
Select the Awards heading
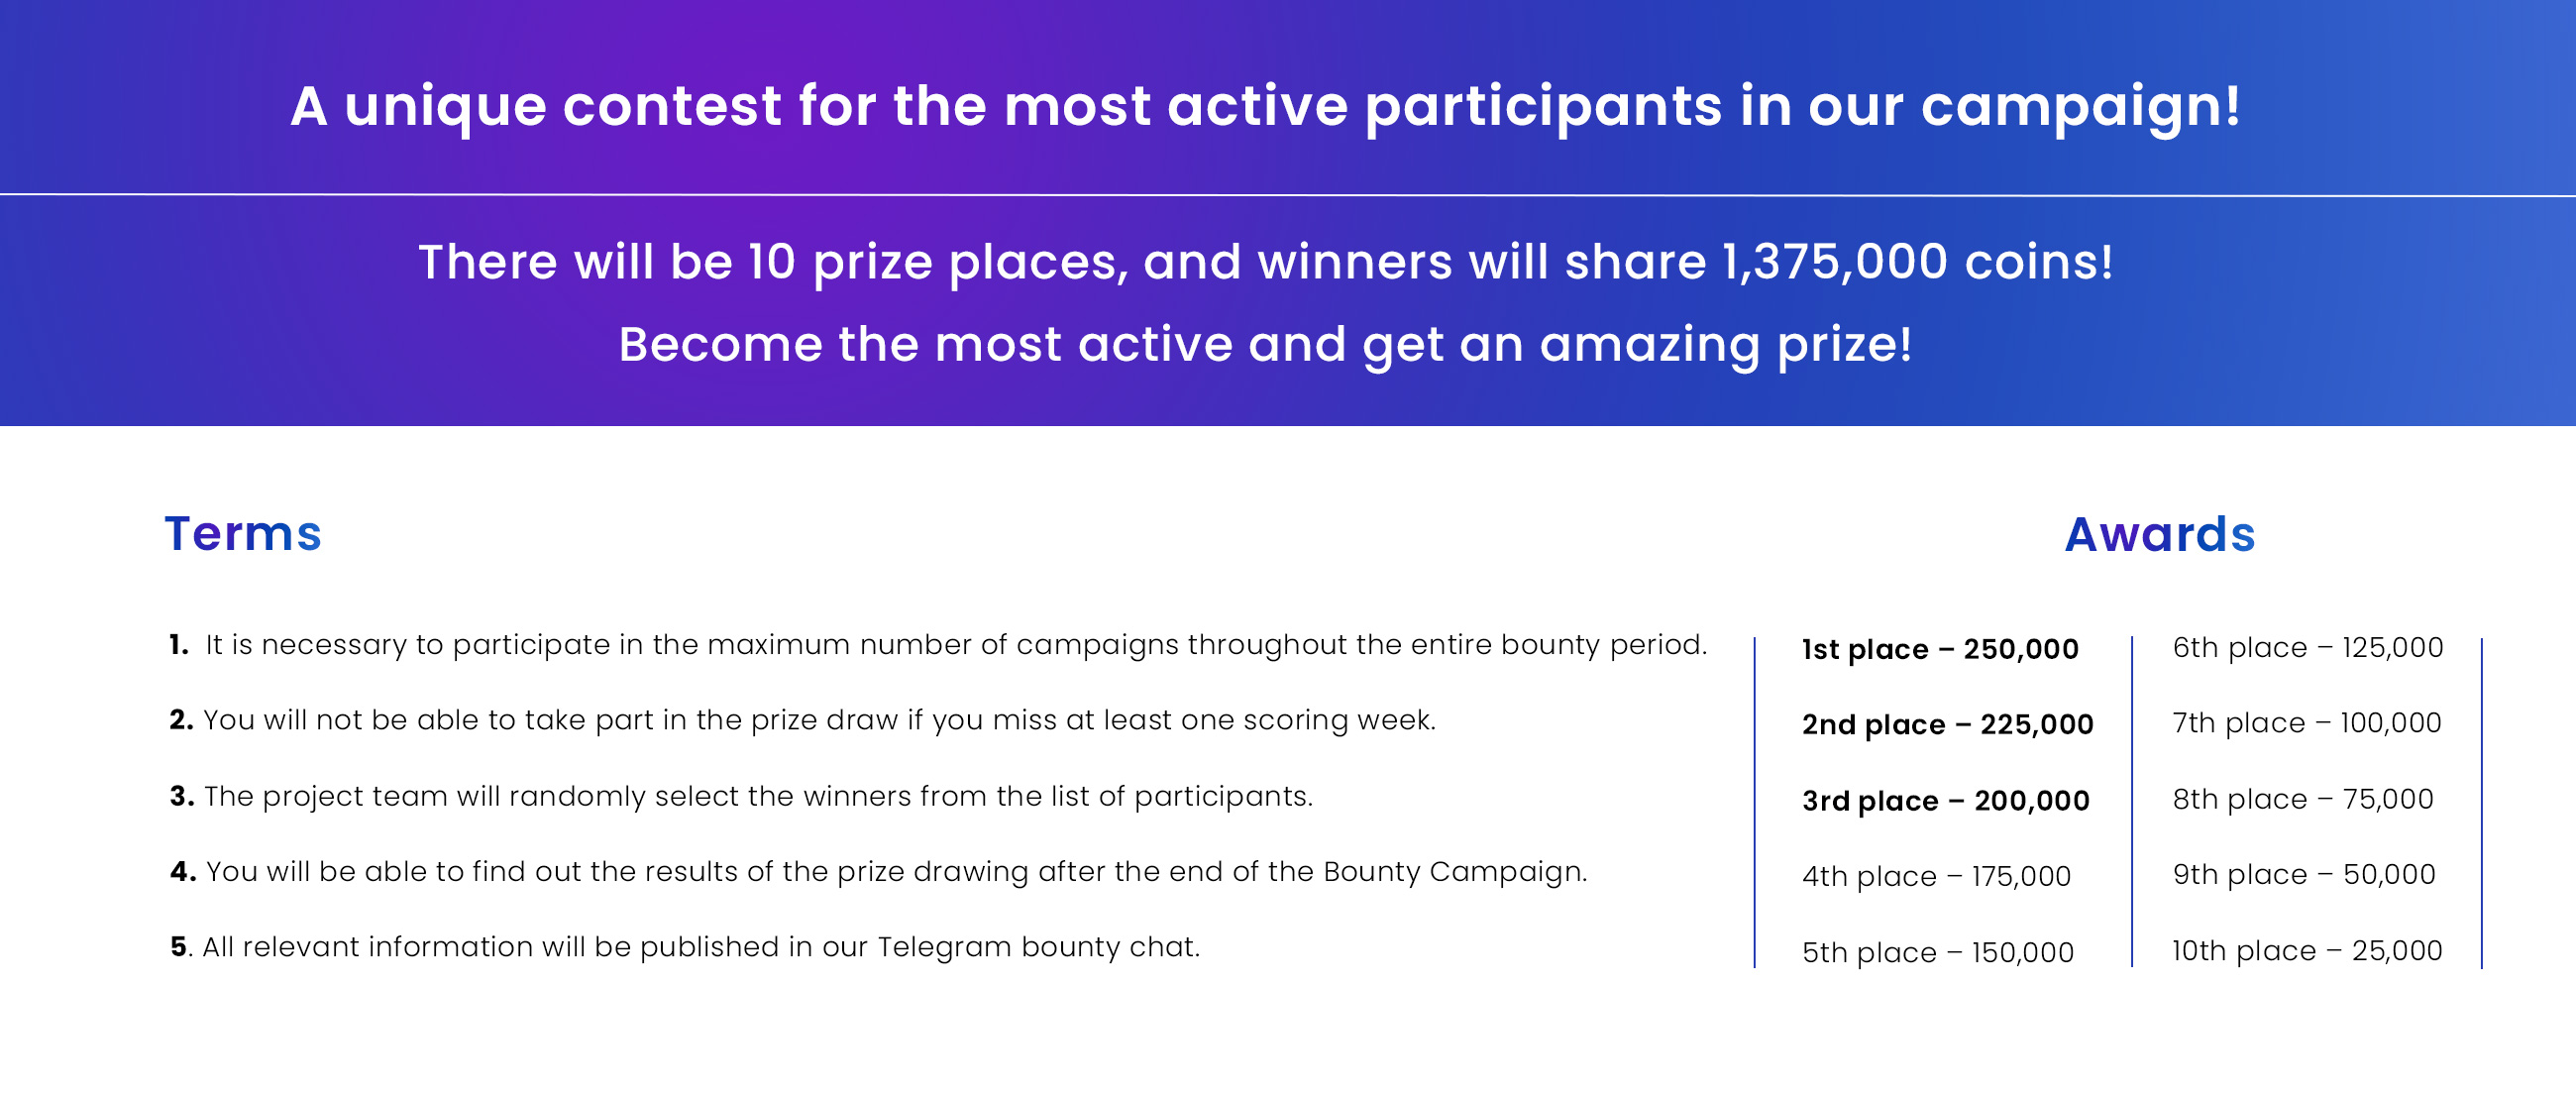[x=2160, y=534]
